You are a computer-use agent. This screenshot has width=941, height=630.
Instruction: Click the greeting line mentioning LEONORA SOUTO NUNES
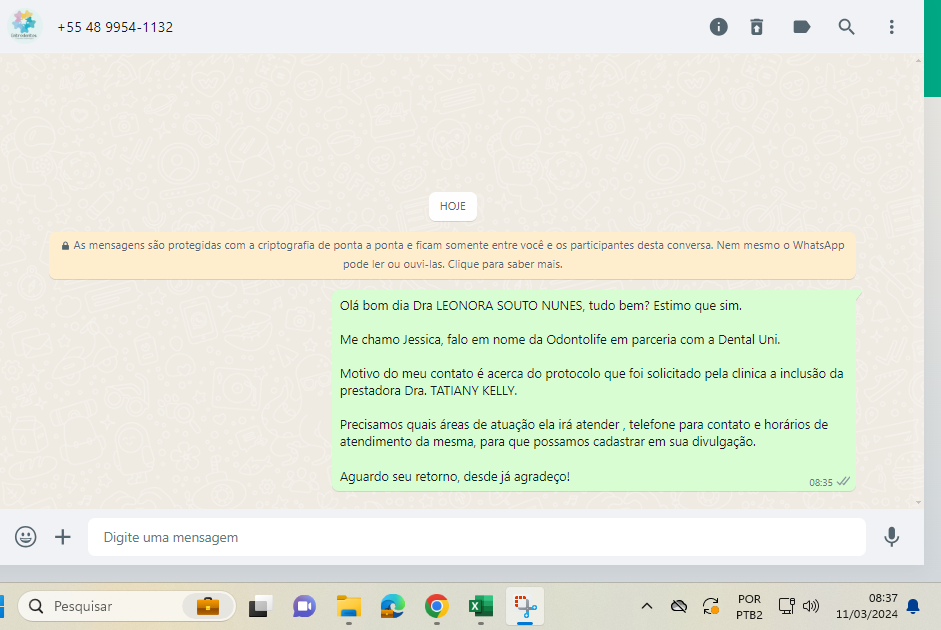(x=541, y=306)
